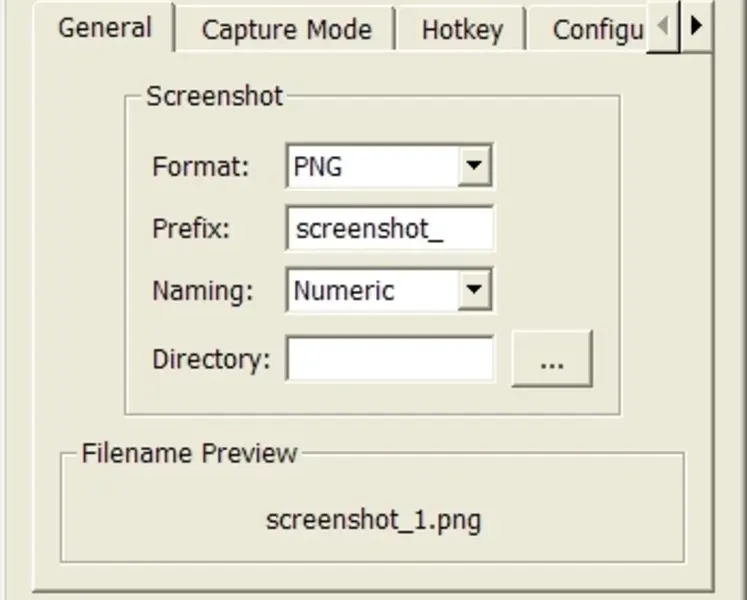Select the Hotkey tab

(x=461, y=30)
